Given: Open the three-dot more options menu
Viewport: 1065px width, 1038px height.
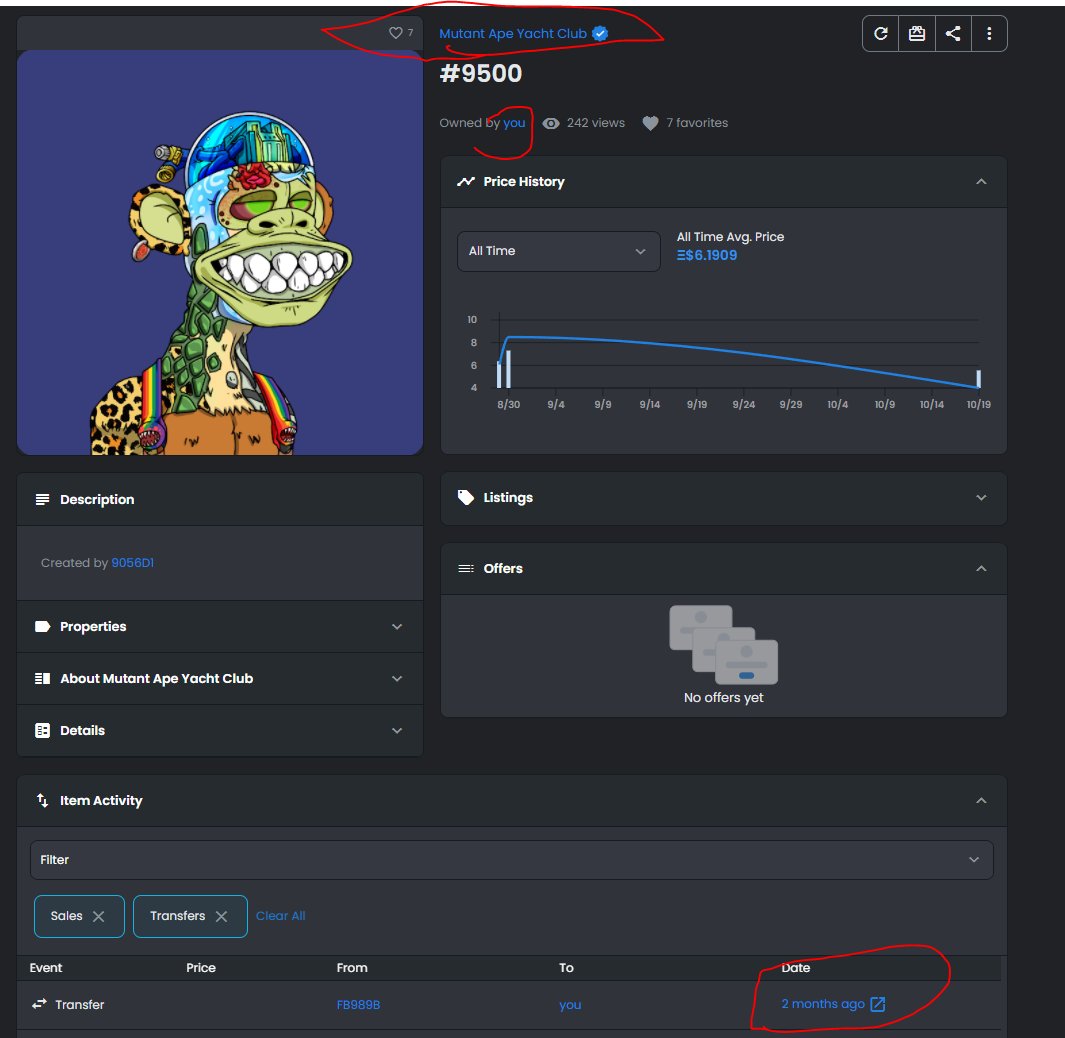Looking at the screenshot, I should 989,33.
